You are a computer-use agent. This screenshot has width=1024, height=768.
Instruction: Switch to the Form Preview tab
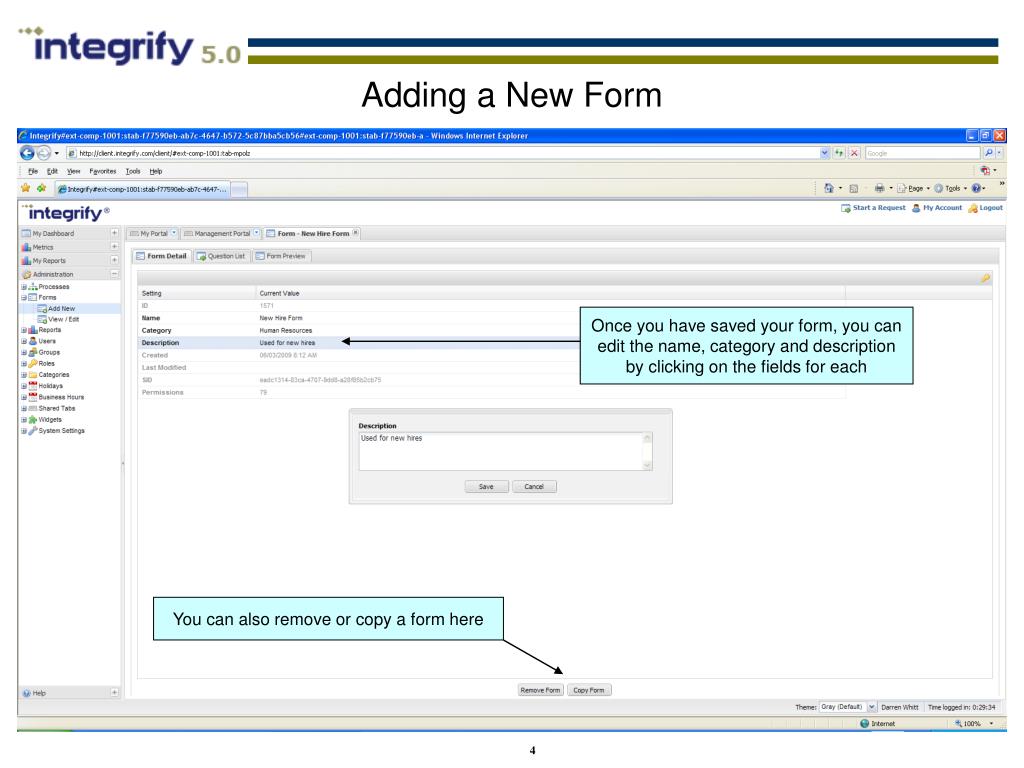(x=281, y=256)
